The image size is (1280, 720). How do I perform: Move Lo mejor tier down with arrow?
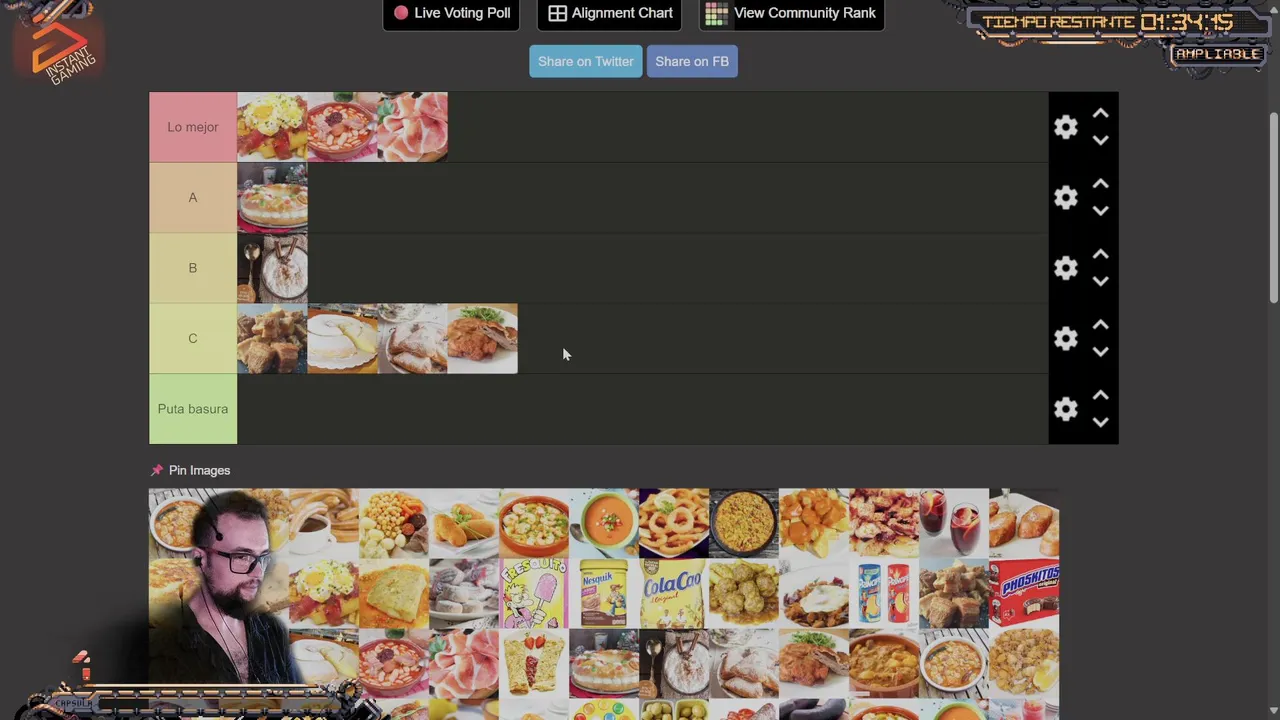click(x=1100, y=141)
